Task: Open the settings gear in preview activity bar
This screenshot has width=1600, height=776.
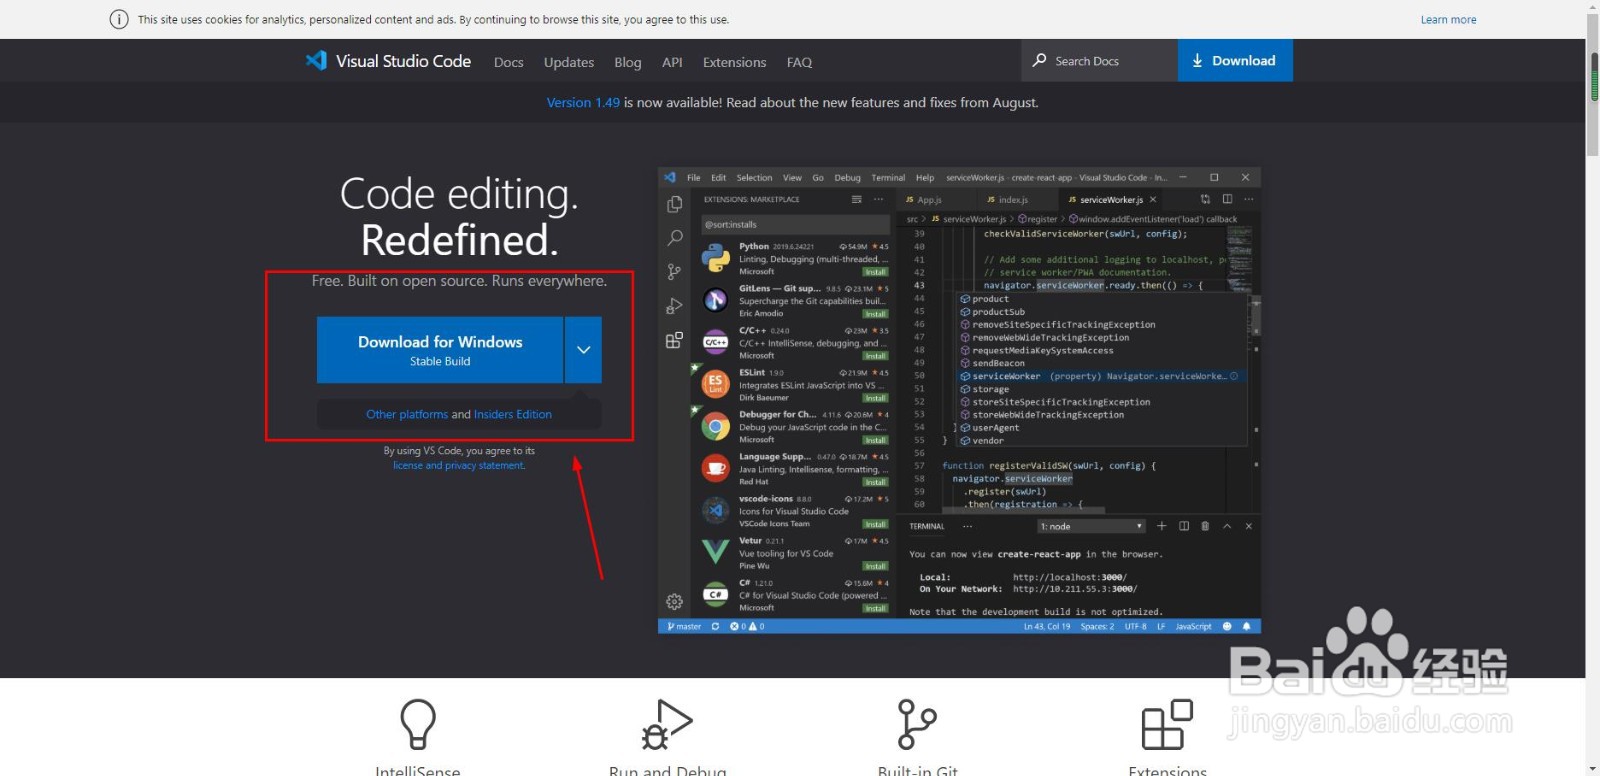Action: (x=675, y=602)
